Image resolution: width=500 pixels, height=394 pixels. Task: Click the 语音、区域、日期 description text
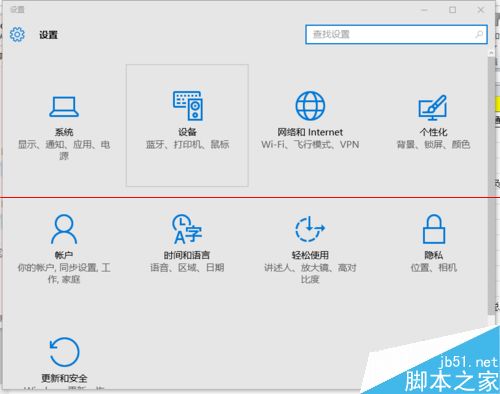pos(187,267)
